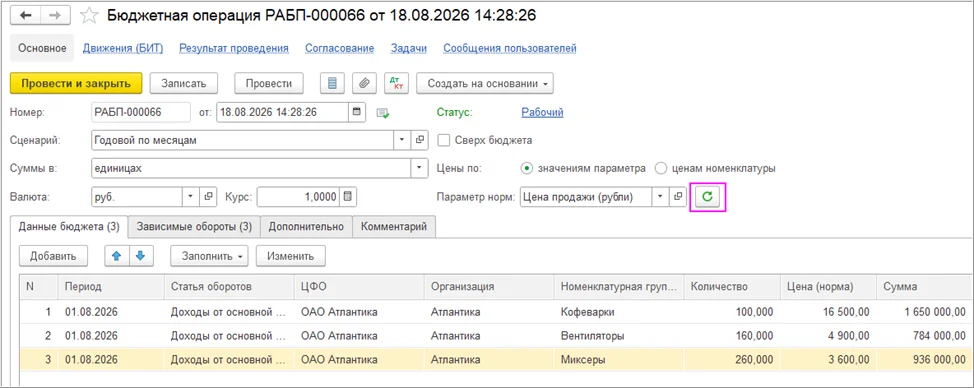Select the sum cell 936 000,00

pyautogui.click(x=925, y=359)
